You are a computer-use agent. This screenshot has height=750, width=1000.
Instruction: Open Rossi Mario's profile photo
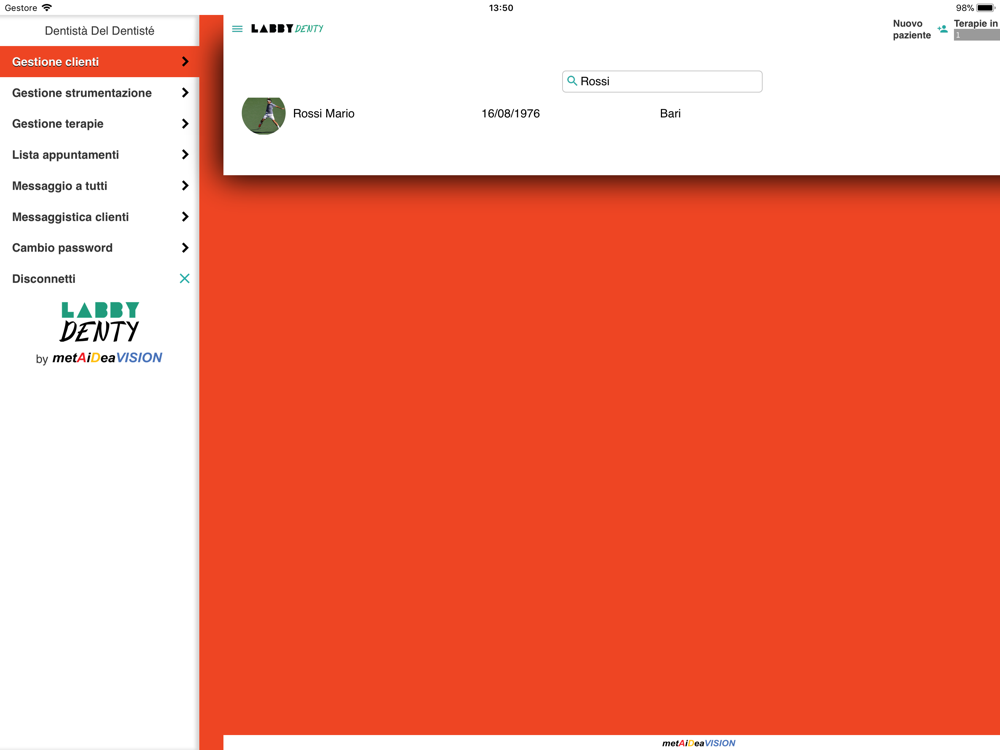tap(263, 114)
